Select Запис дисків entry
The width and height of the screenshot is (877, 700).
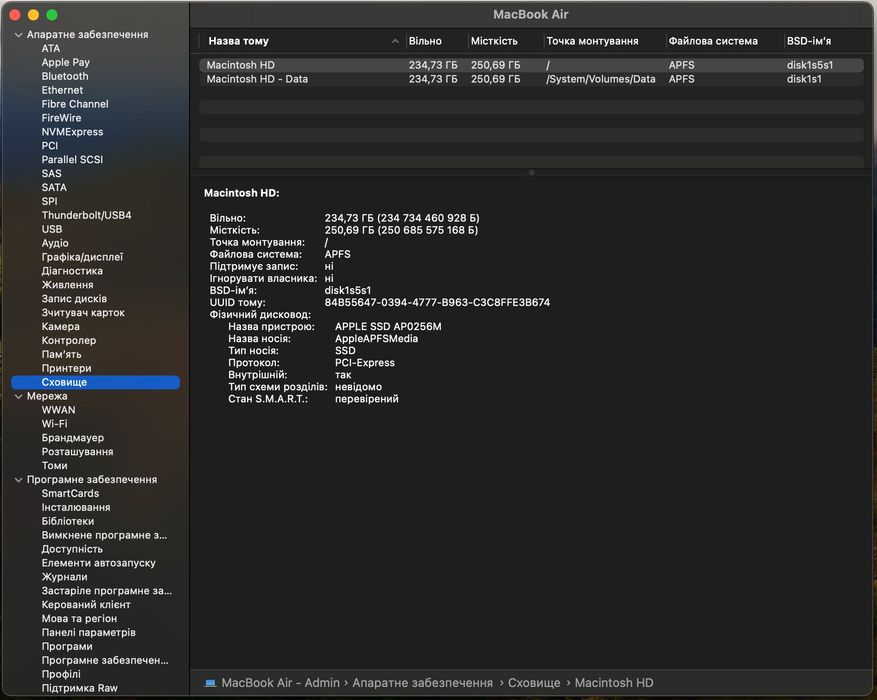(x=74, y=299)
